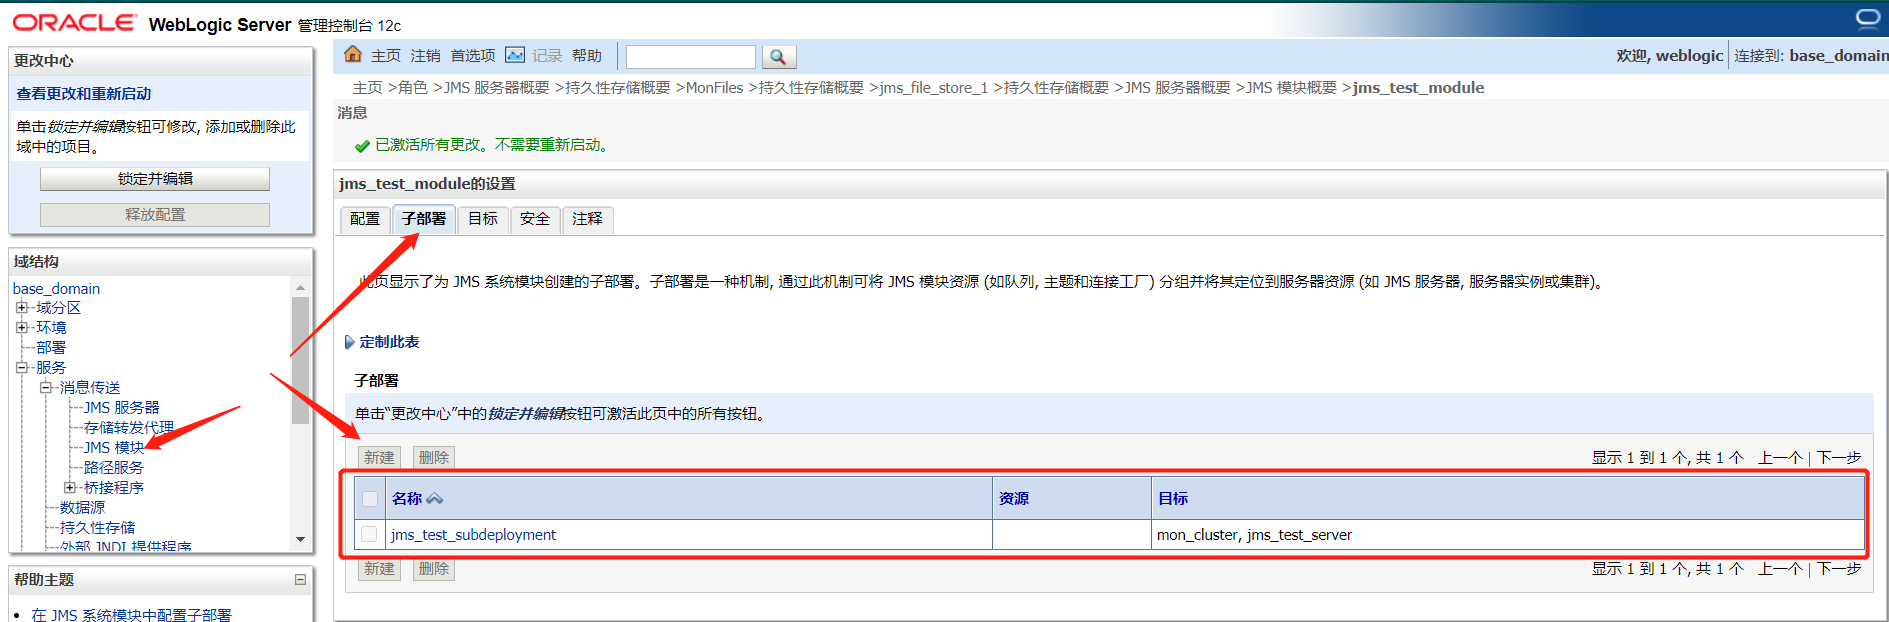Viewport: 1889px width, 622px height.
Task: Click the sort arrow beside the Name column
Action: [434, 498]
